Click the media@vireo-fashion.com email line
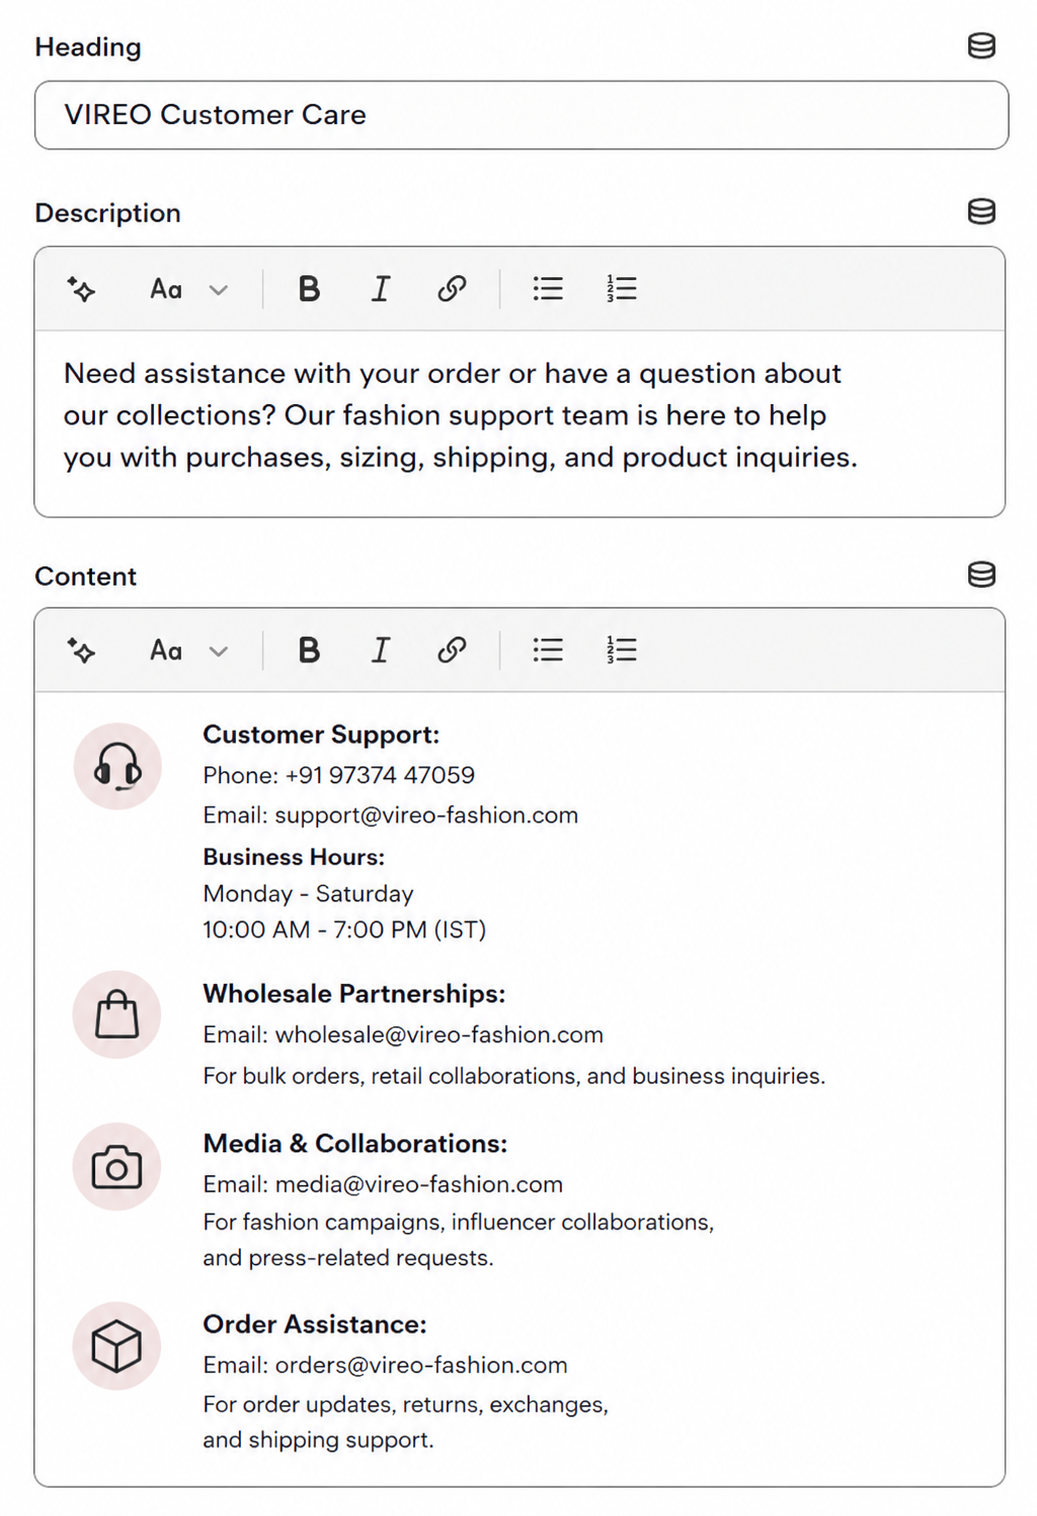 pyautogui.click(x=383, y=1185)
